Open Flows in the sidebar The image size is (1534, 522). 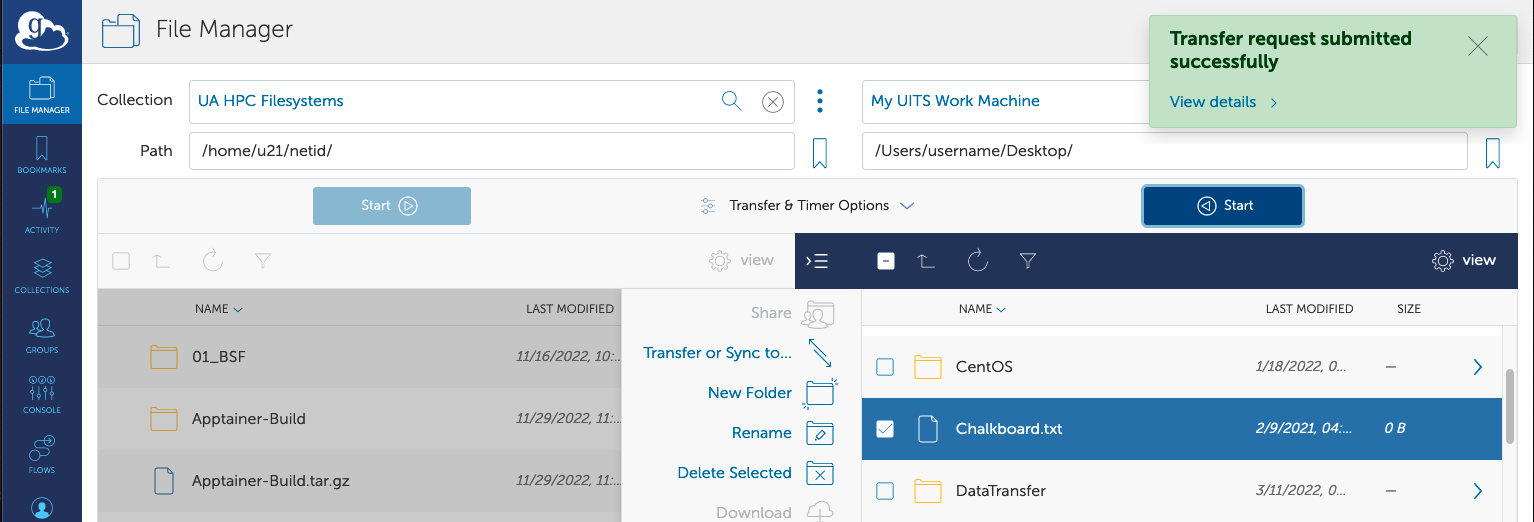coord(41,454)
